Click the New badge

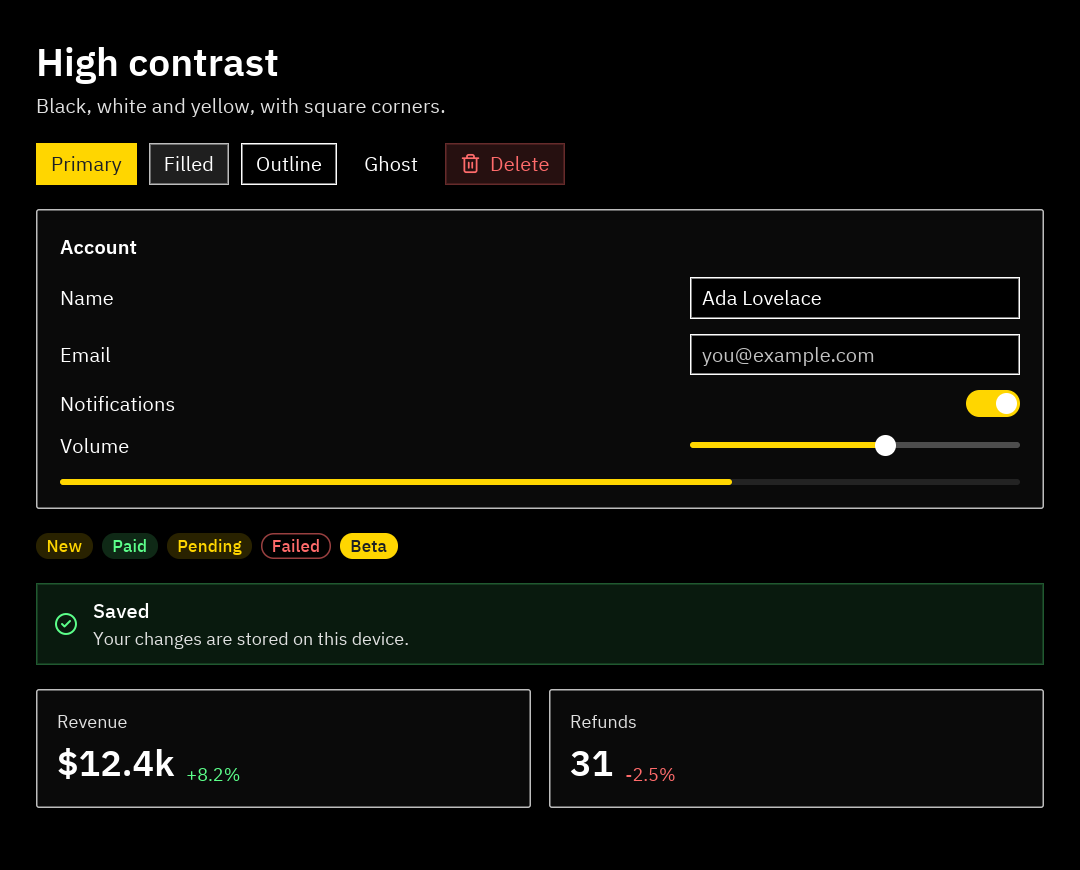[64, 546]
